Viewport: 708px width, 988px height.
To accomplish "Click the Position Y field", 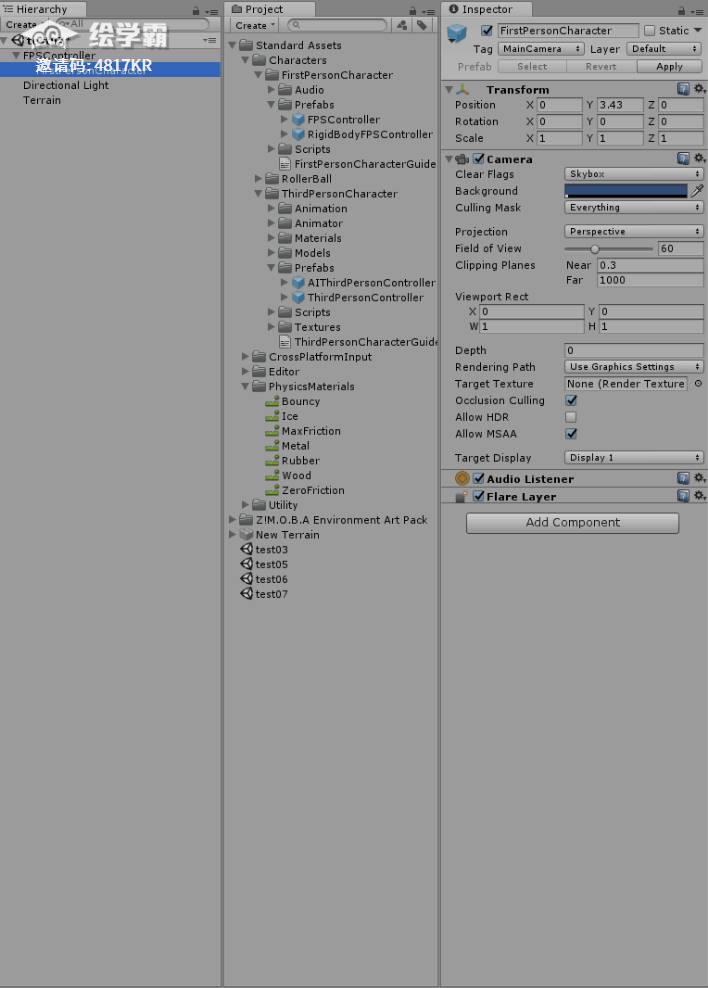I will point(620,105).
